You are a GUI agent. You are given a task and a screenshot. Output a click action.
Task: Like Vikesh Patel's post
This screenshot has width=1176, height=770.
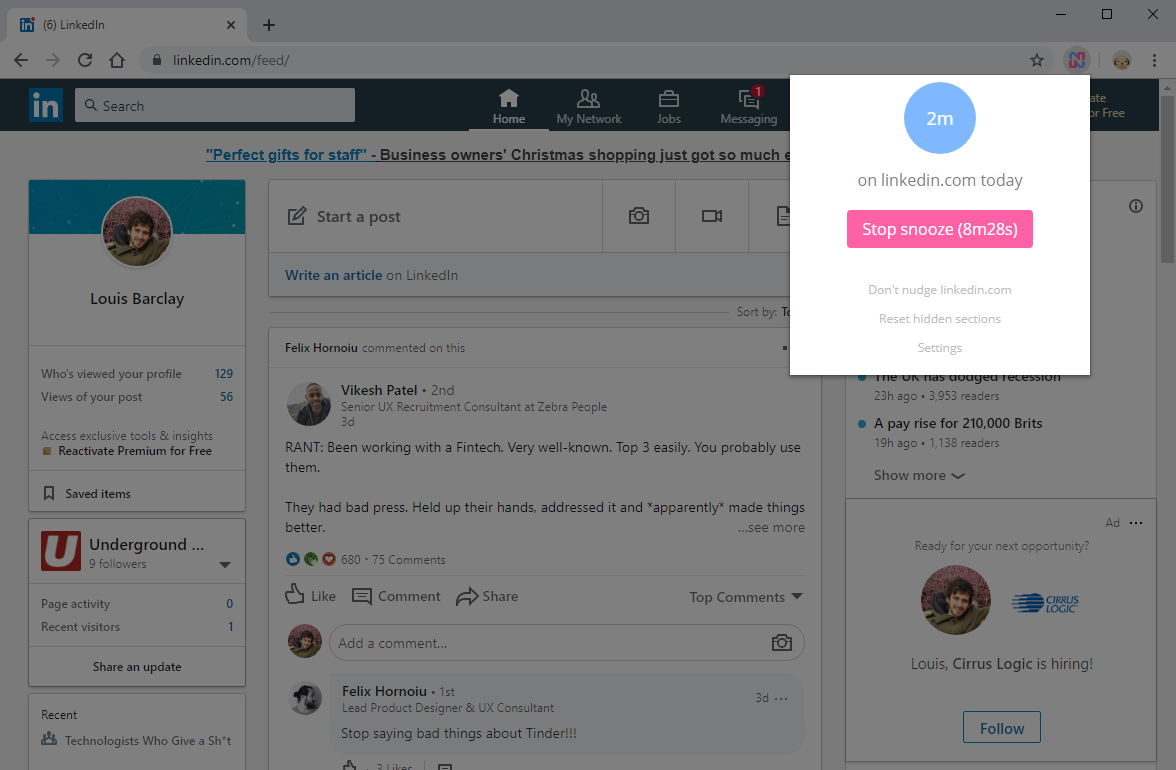(310, 595)
